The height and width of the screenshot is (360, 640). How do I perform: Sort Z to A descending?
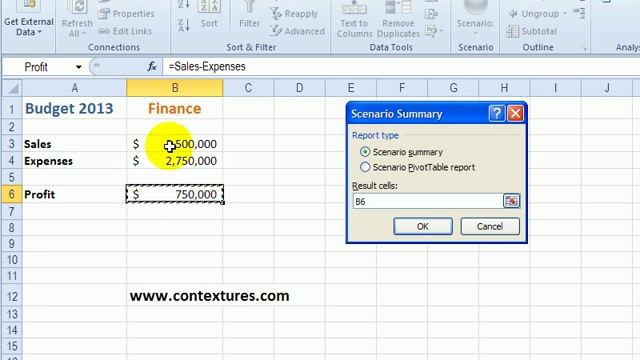coord(184,25)
